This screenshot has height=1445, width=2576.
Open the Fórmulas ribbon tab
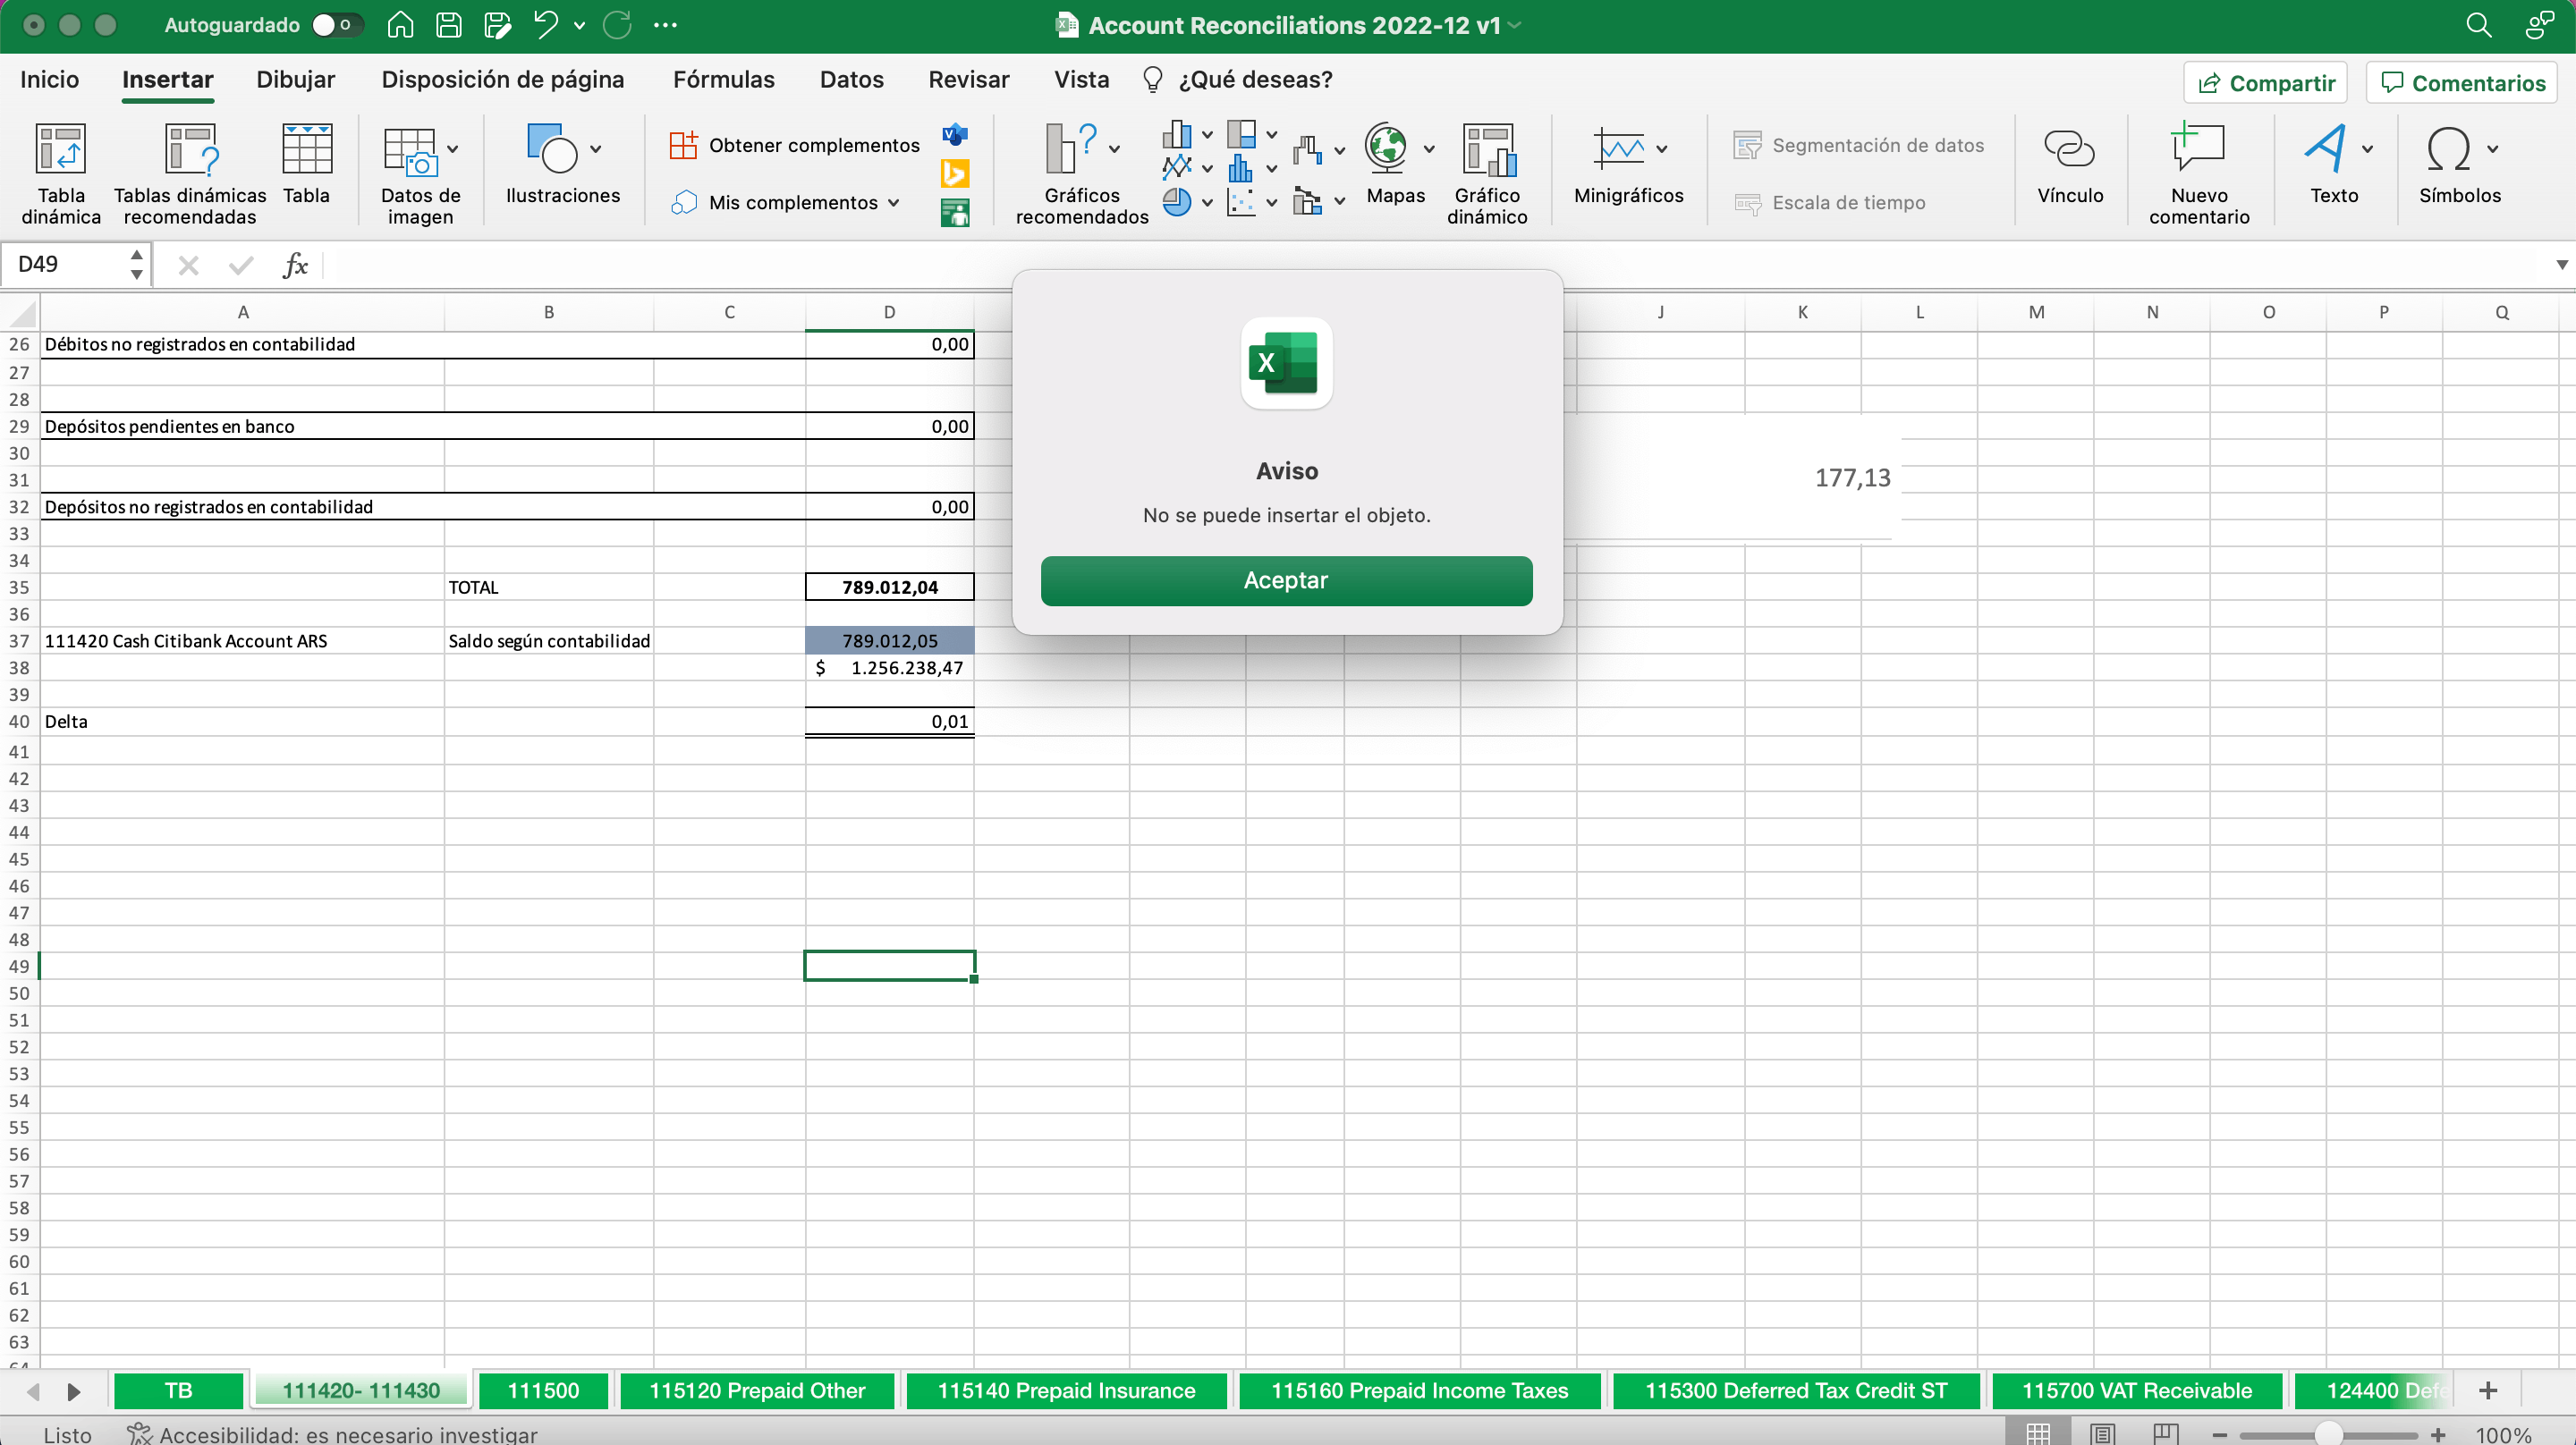tap(723, 80)
